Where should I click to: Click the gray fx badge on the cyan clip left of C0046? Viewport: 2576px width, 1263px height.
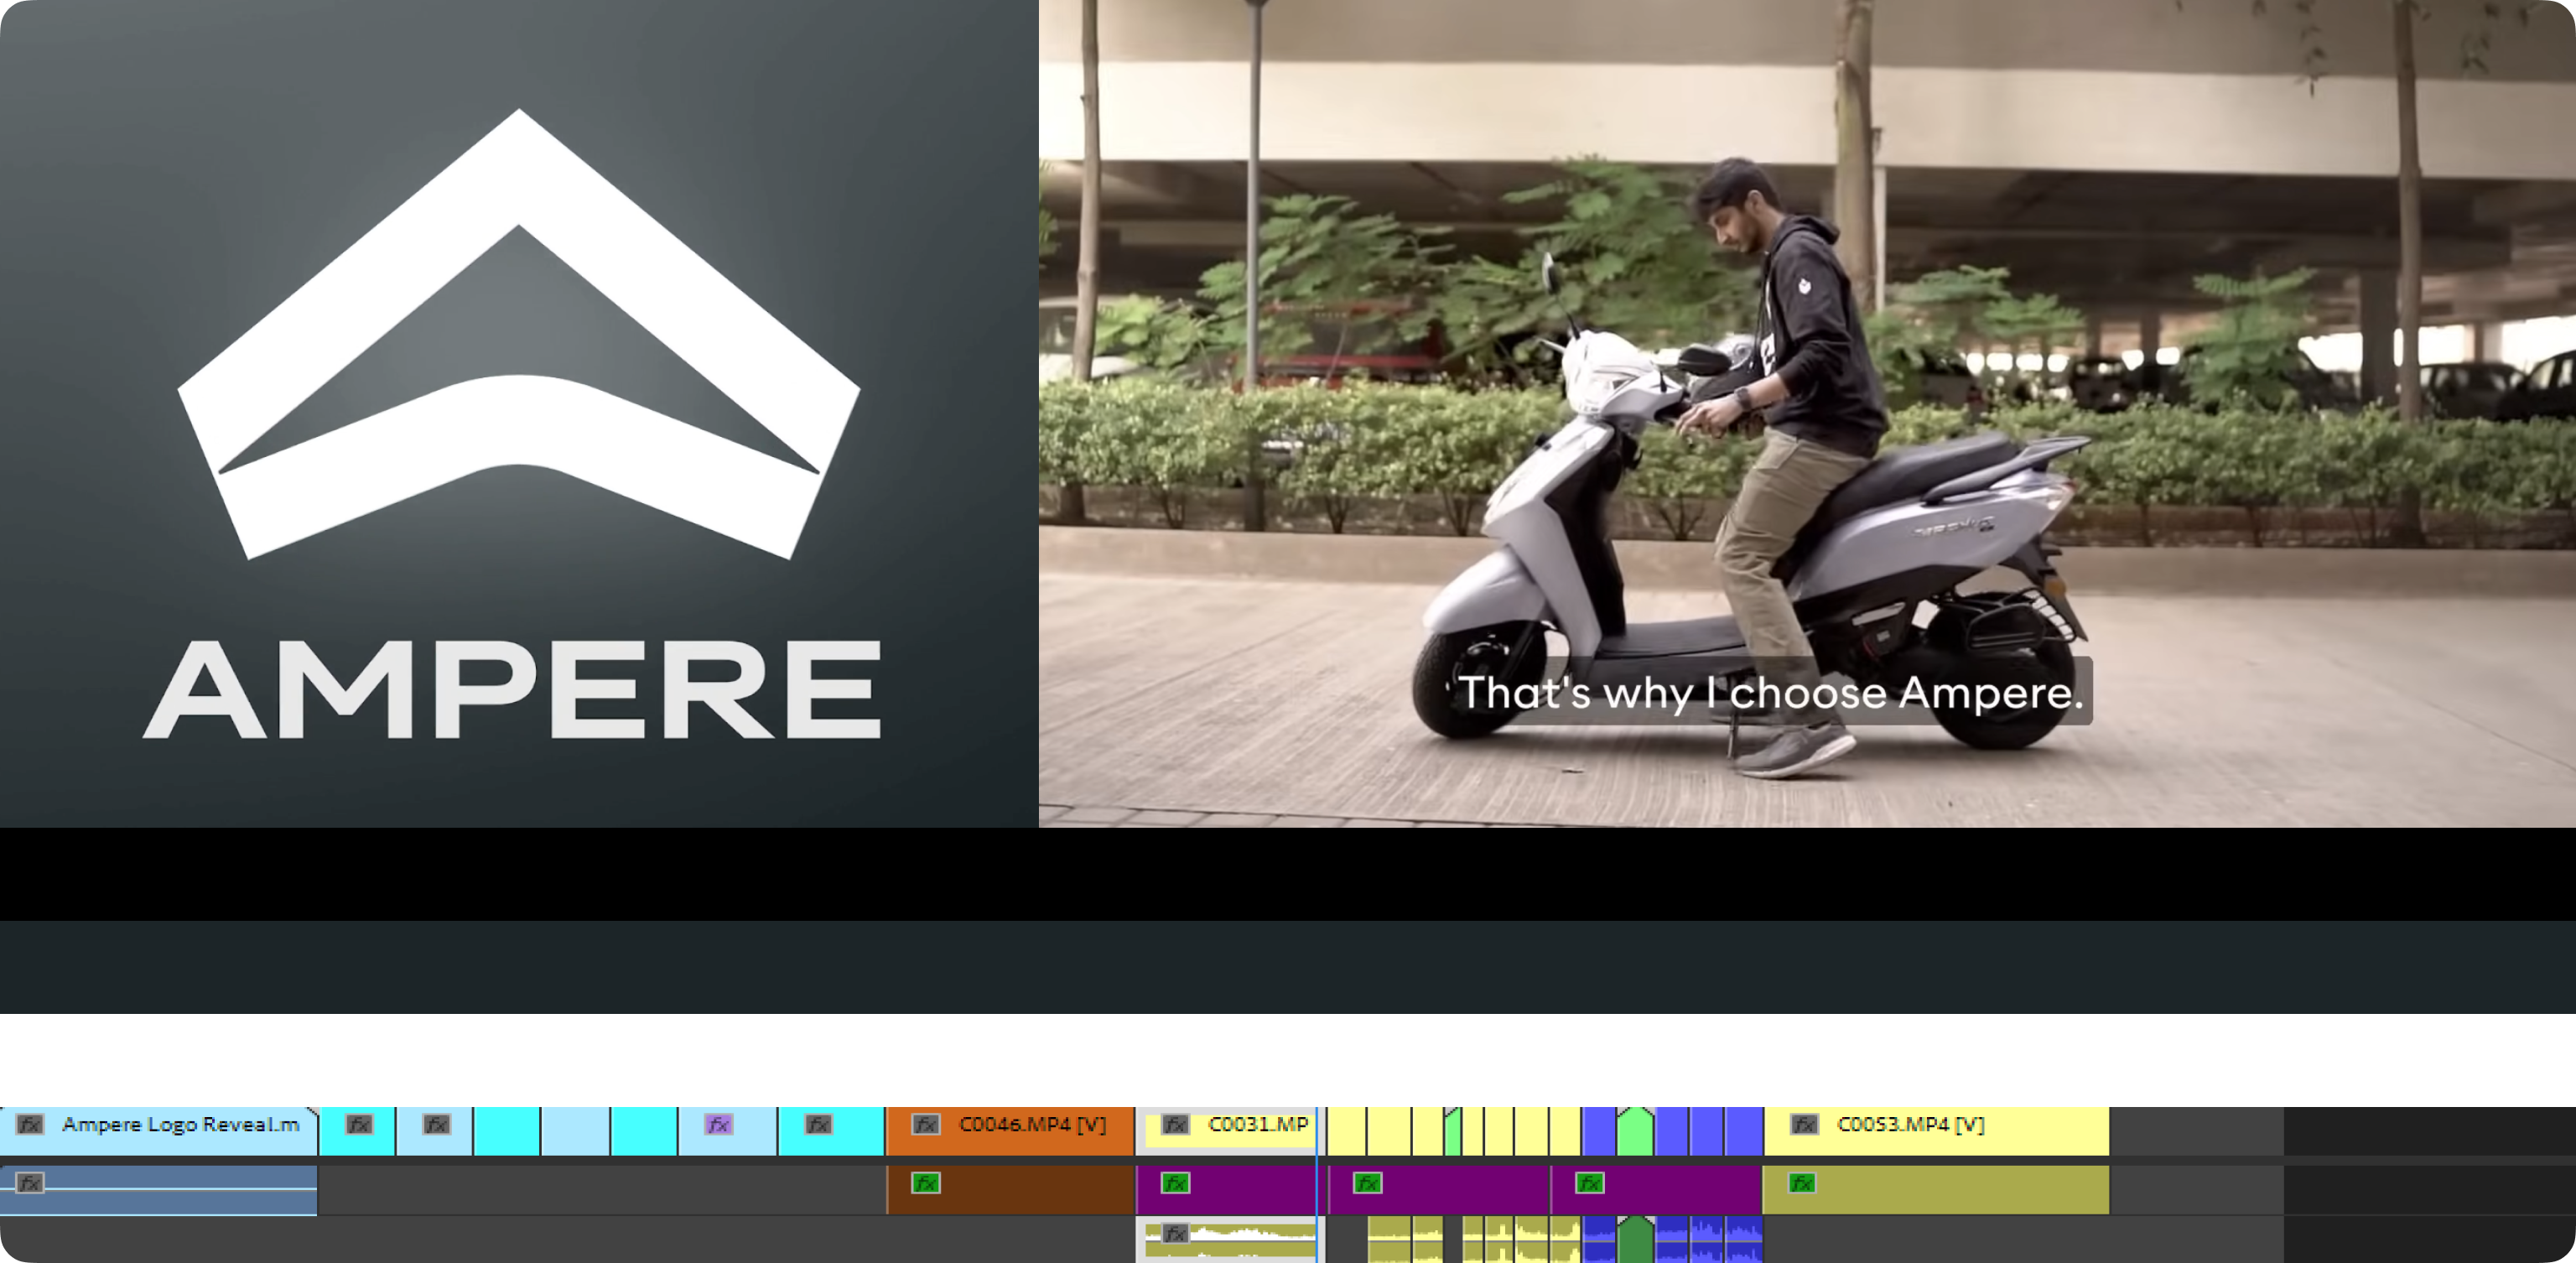tap(819, 1124)
